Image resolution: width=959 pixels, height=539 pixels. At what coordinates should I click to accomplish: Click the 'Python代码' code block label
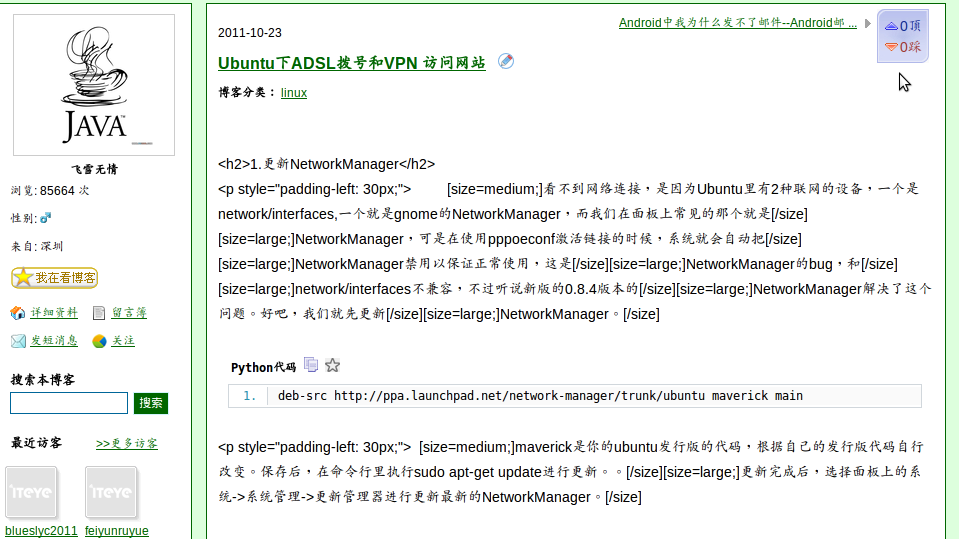263,367
